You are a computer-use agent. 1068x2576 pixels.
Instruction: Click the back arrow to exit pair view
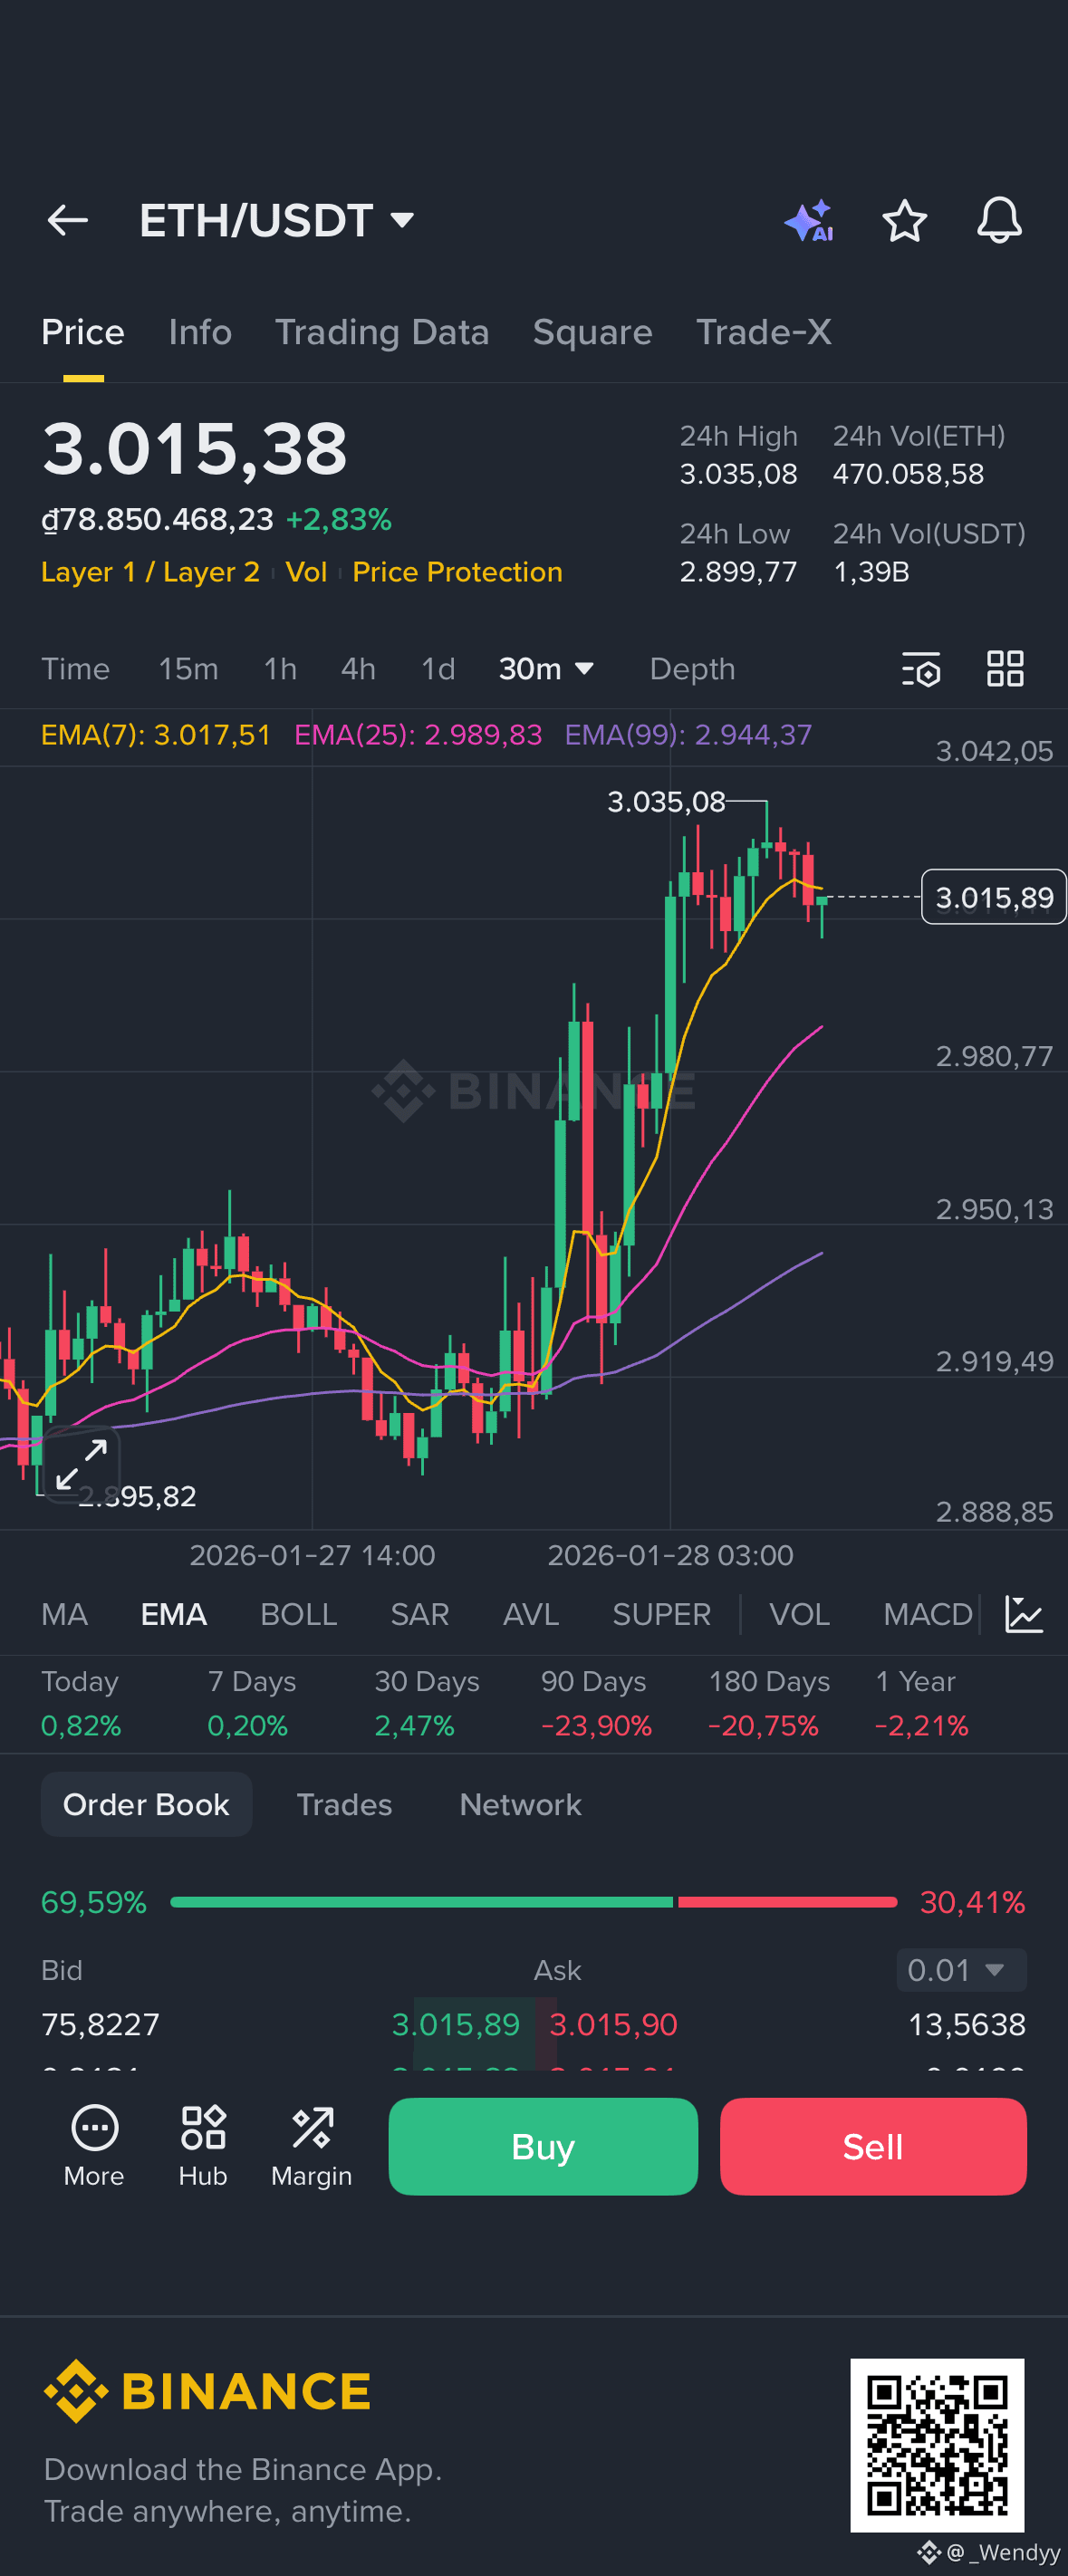tap(67, 220)
